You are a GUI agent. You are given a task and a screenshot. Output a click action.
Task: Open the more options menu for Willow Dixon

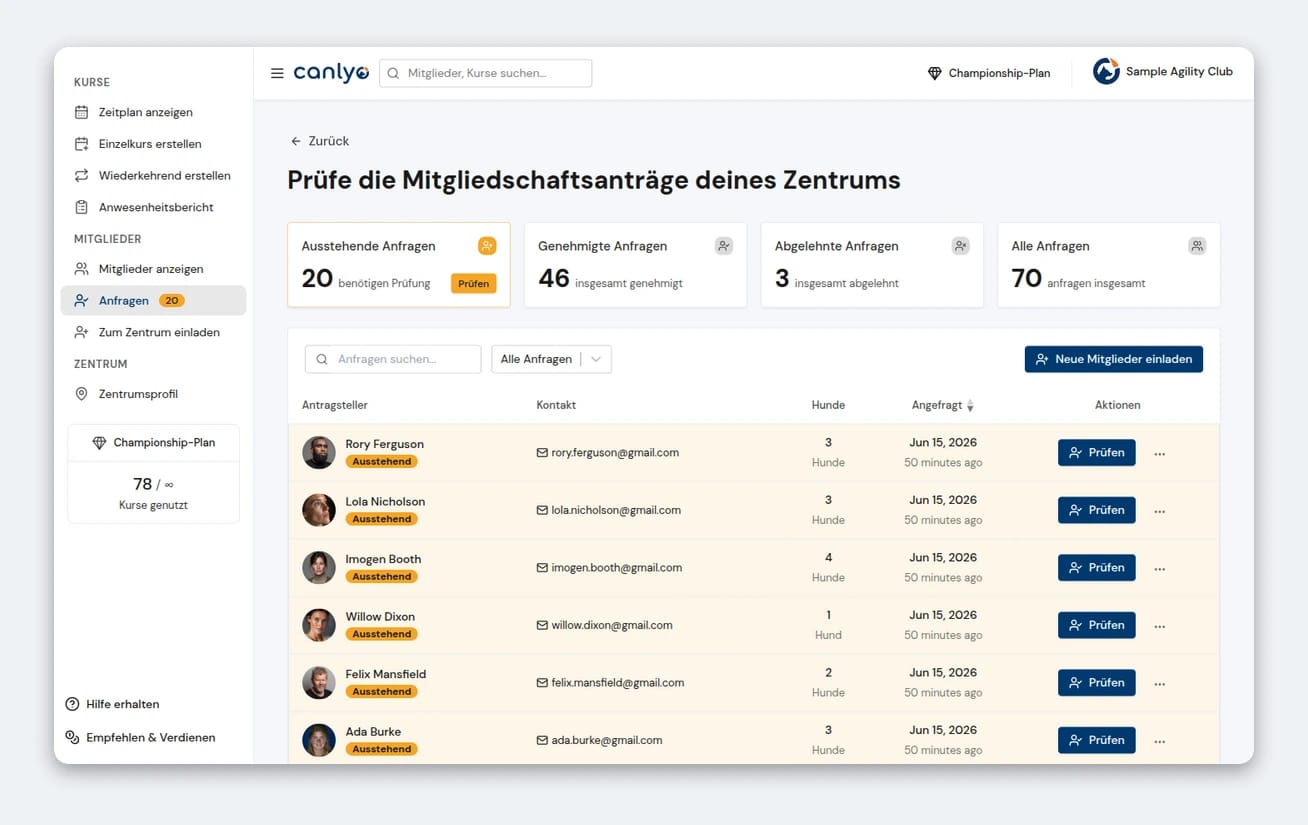(x=1160, y=626)
